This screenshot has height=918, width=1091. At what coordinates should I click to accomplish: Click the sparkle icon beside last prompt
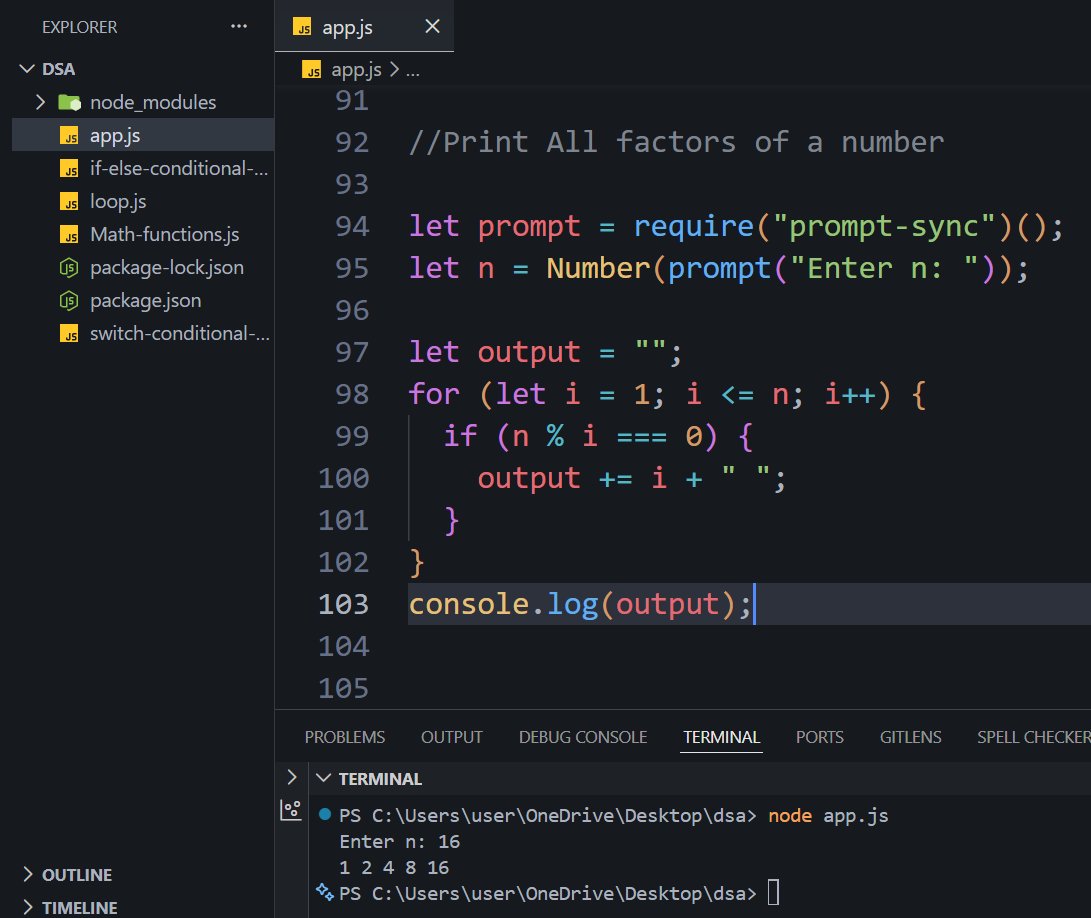point(324,892)
